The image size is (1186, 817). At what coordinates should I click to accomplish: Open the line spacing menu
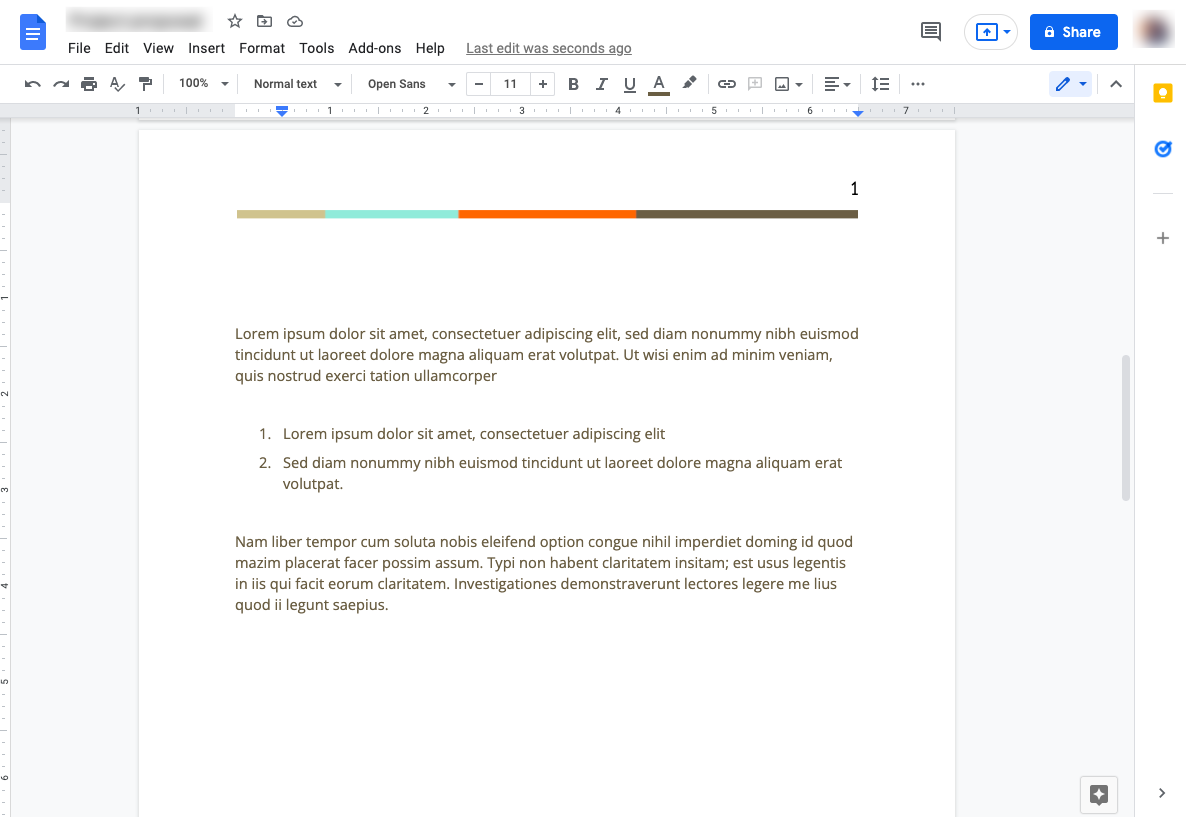tap(880, 84)
